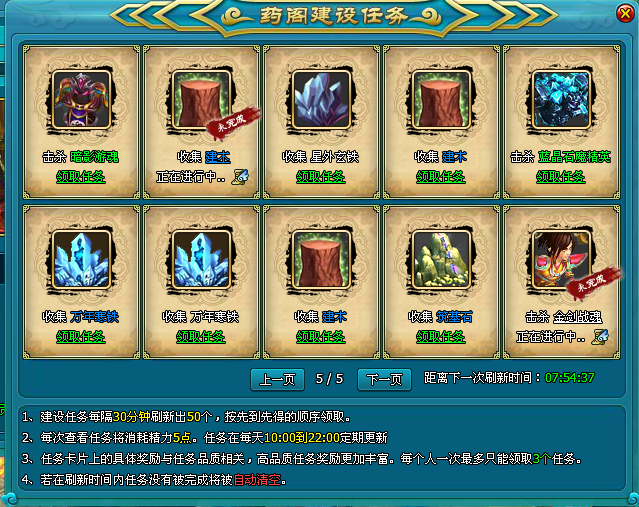Close the 药阁建设任务 window
Screen dimensions: 639x507
click(x=625, y=13)
